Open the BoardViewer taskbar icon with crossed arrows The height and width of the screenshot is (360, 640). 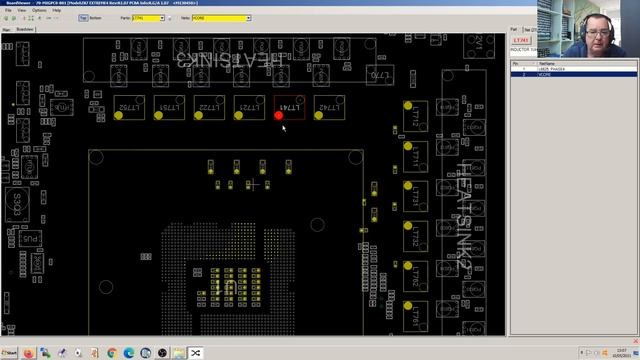point(196,353)
